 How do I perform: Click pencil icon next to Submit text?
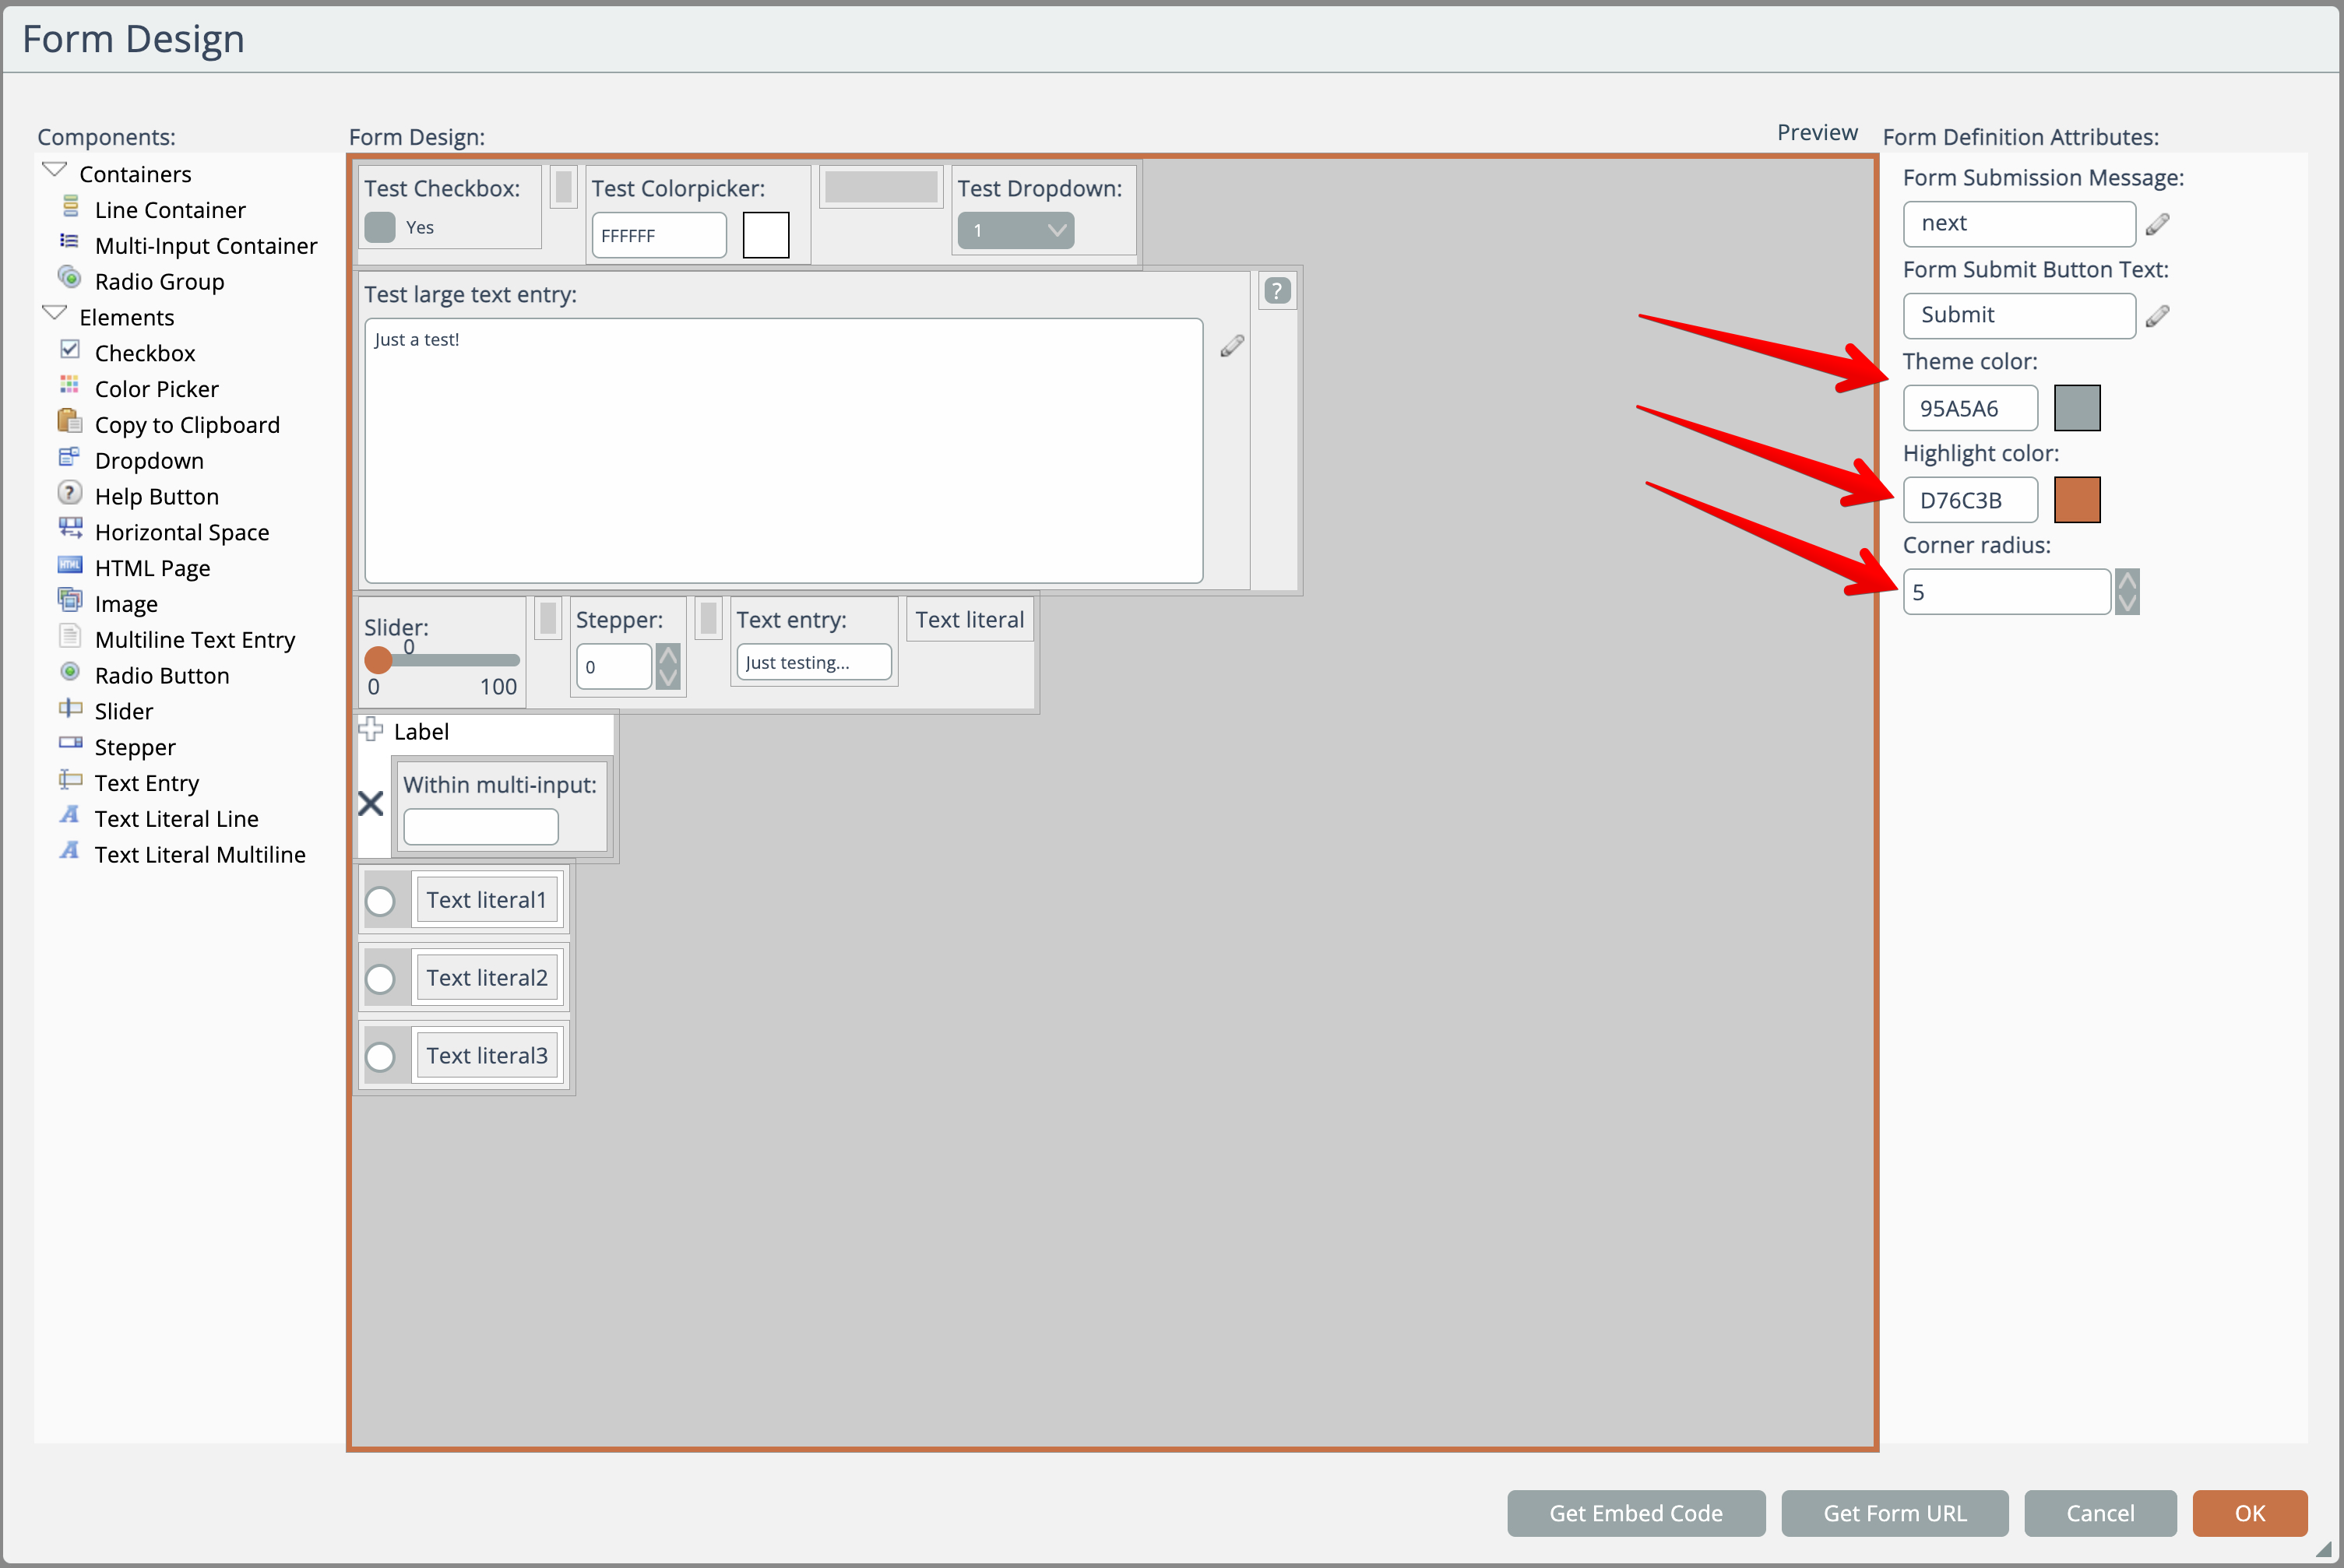click(2158, 316)
